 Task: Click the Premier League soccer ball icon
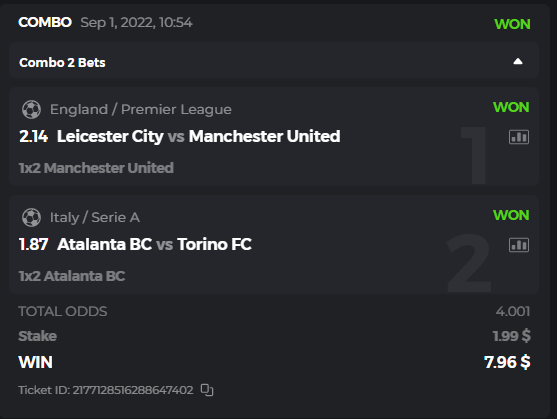pyautogui.click(x=31, y=109)
